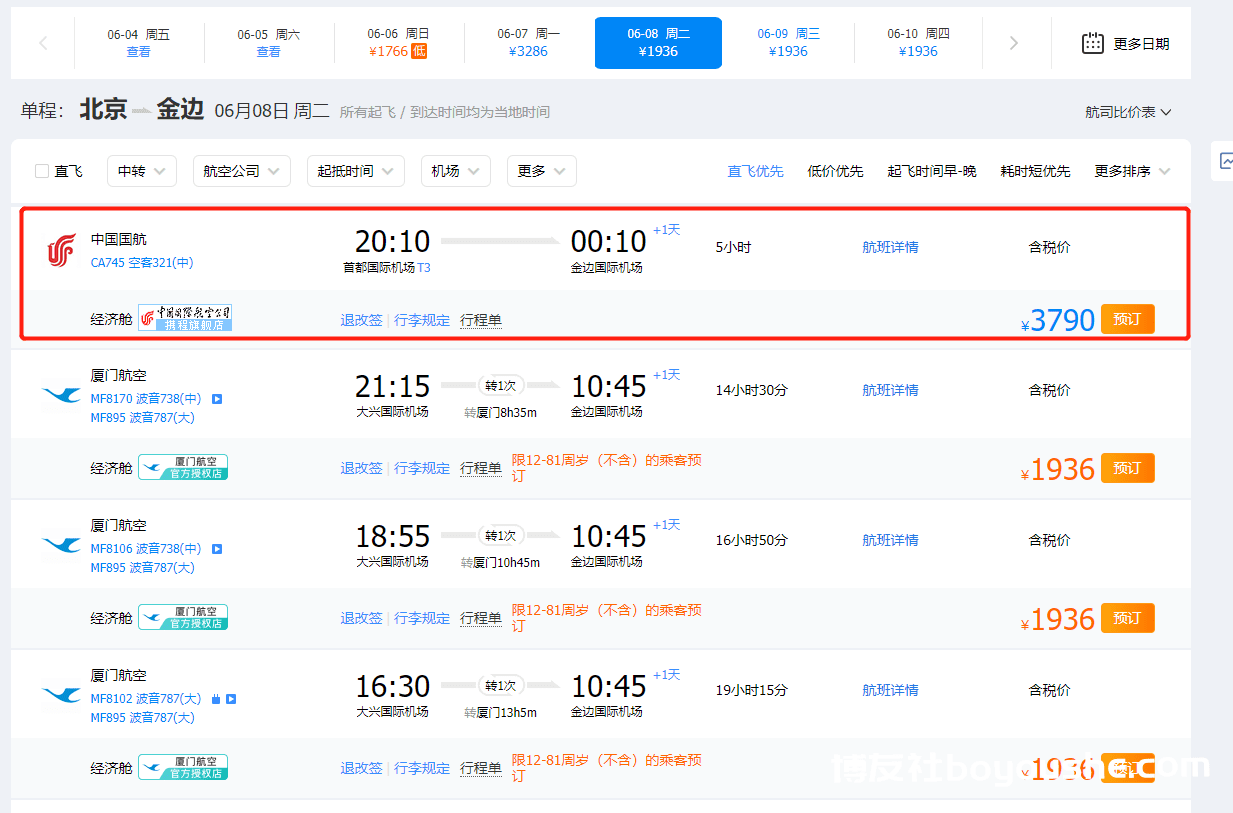The width and height of the screenshot is (1233, 813).
Task: Open the 更多 filter dropdown
Action: pyautogui.click(x=542, y=171)
